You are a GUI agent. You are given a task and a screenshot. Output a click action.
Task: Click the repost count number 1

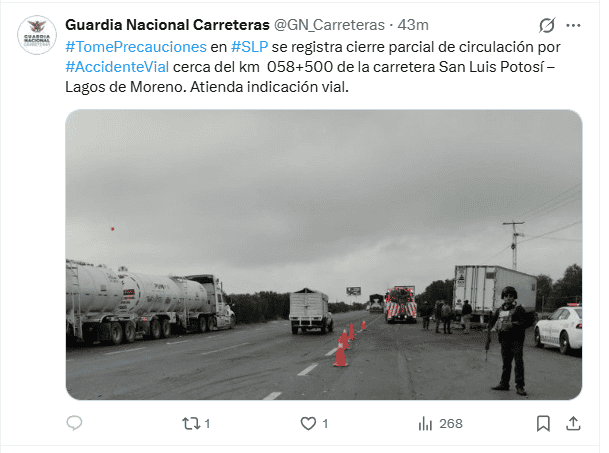pyautogui.click(x=207, y=423)
